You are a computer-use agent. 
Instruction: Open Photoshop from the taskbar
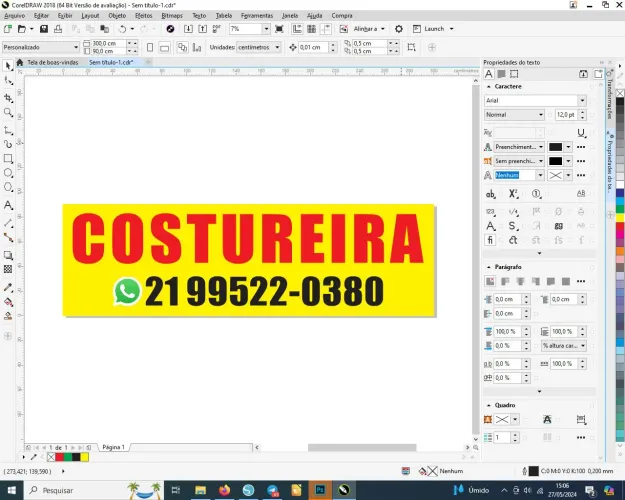click(320, 490)
